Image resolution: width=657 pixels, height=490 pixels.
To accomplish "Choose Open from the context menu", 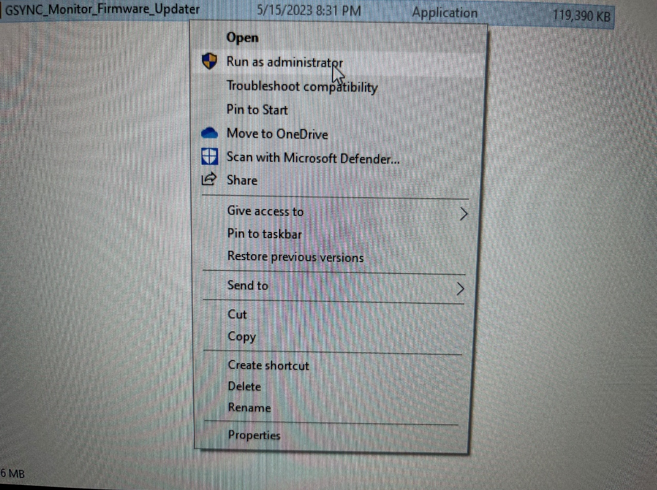I will pos(242,38).
